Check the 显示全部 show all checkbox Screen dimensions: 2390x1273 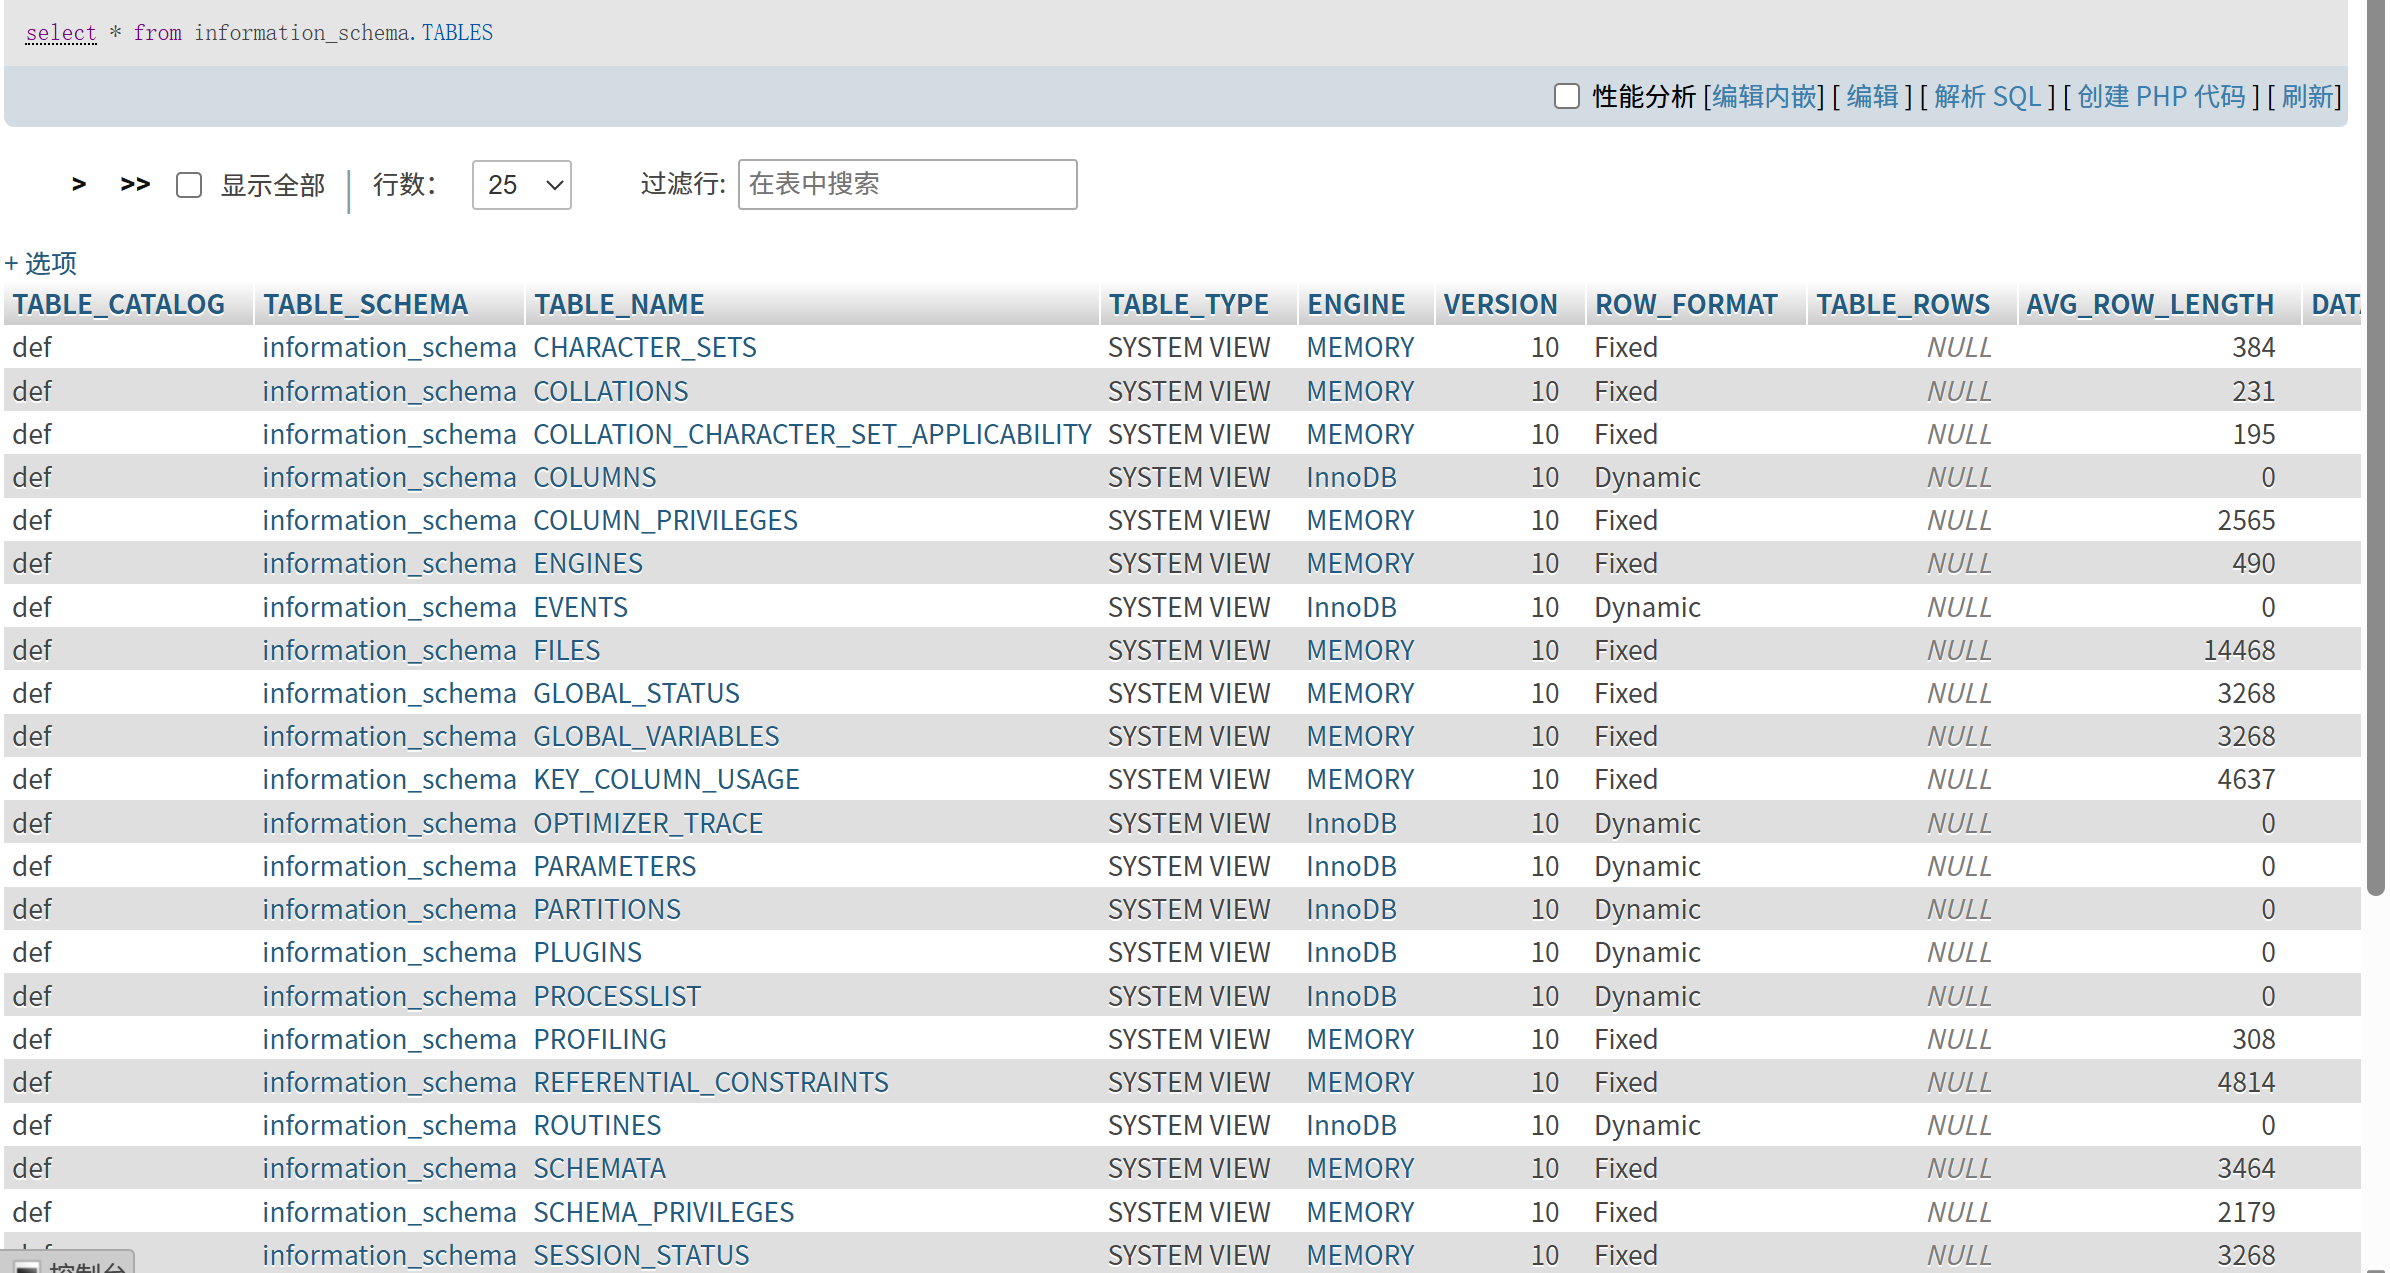point(189,185)
